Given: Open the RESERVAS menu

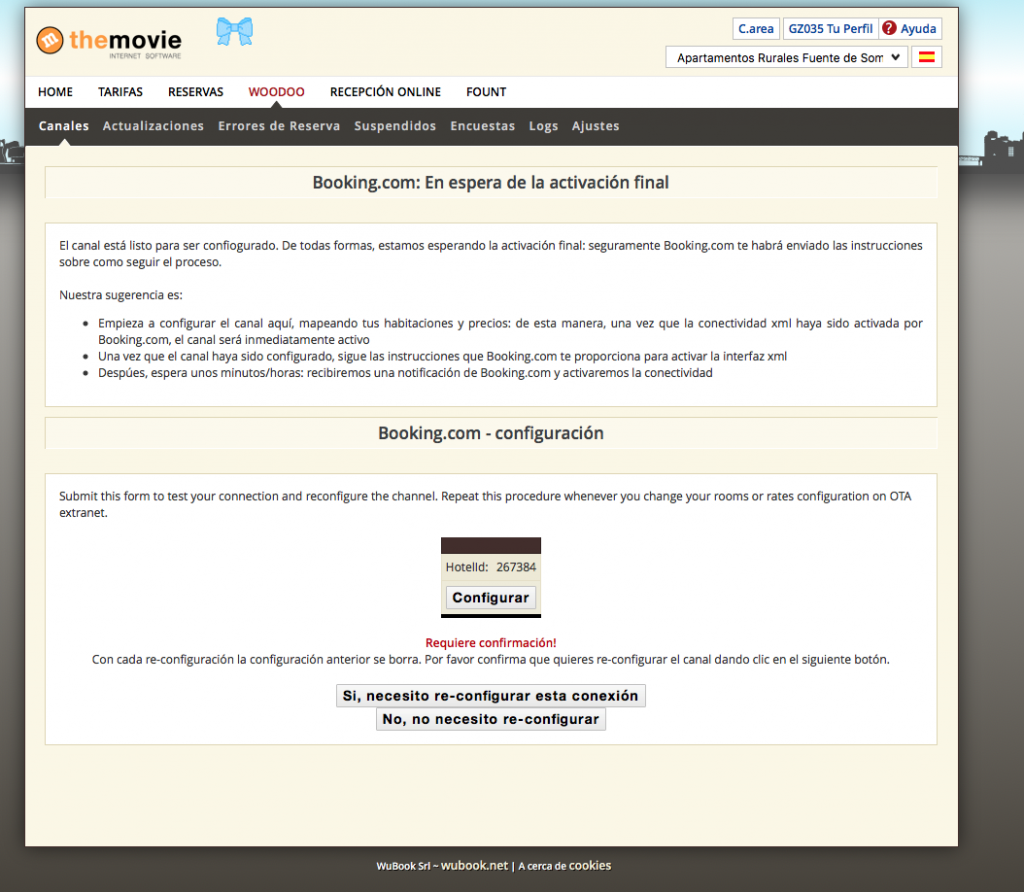Looking at the screenshot, I should 195,92.
